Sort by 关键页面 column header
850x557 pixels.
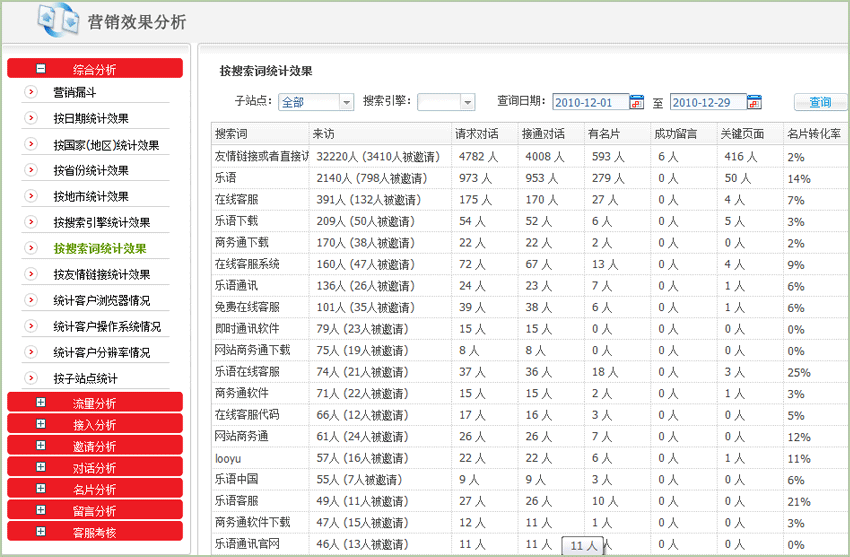750,134
